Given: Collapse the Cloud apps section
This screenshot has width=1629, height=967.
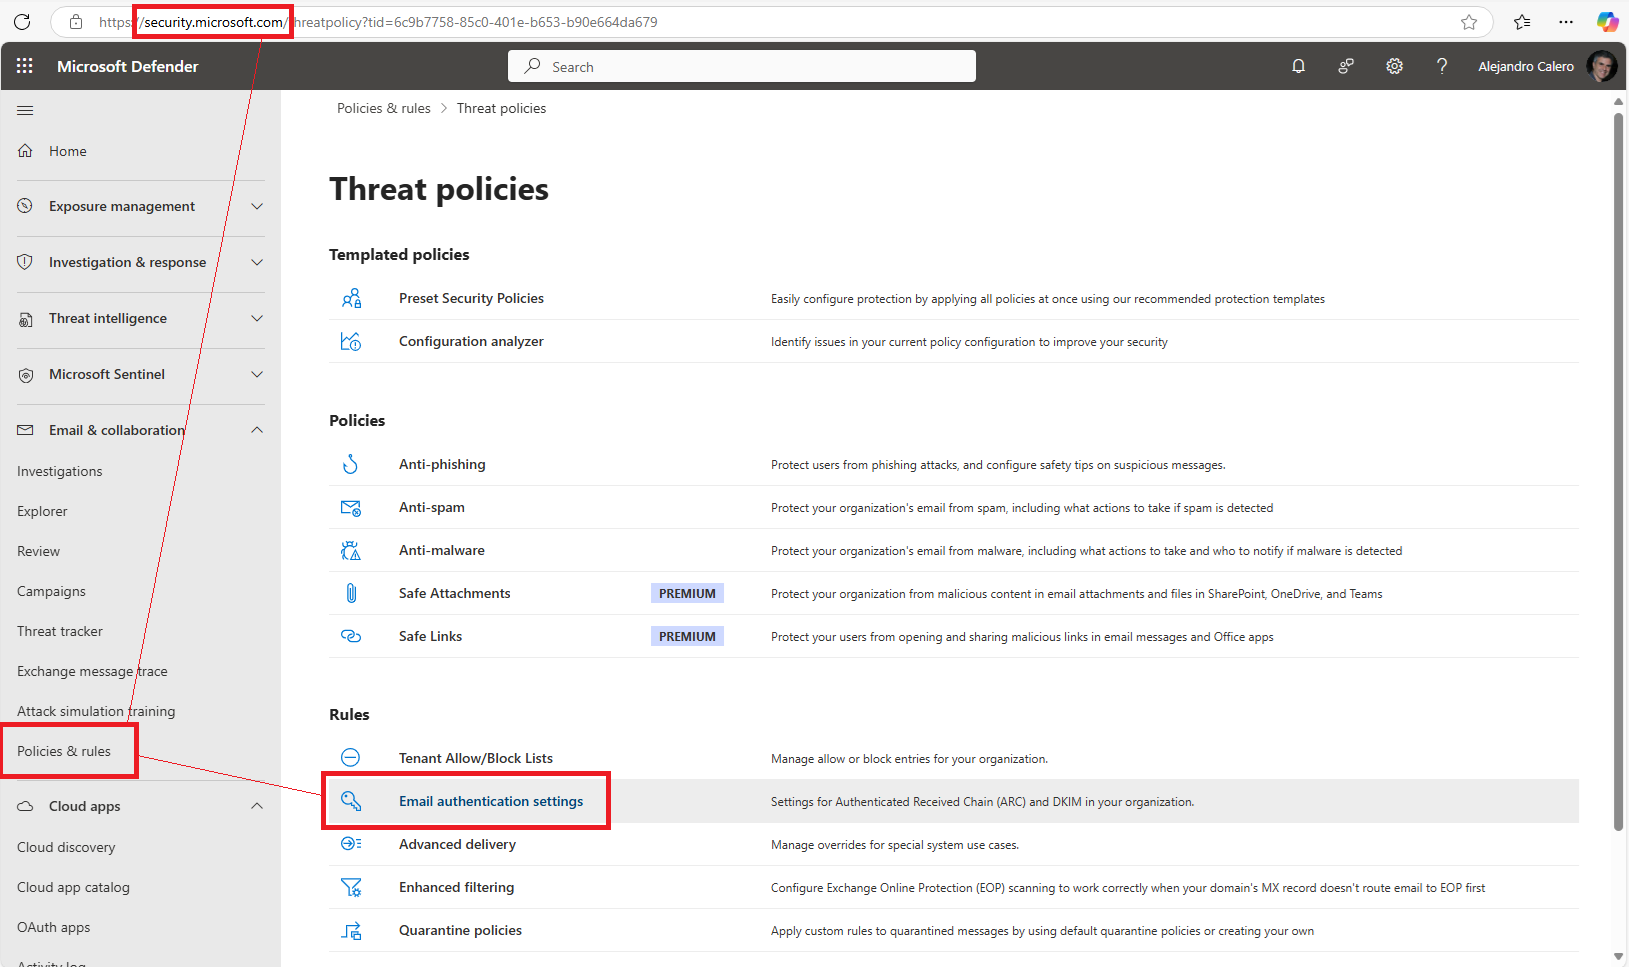Looking at the screenshot, I should pos(257,806).
